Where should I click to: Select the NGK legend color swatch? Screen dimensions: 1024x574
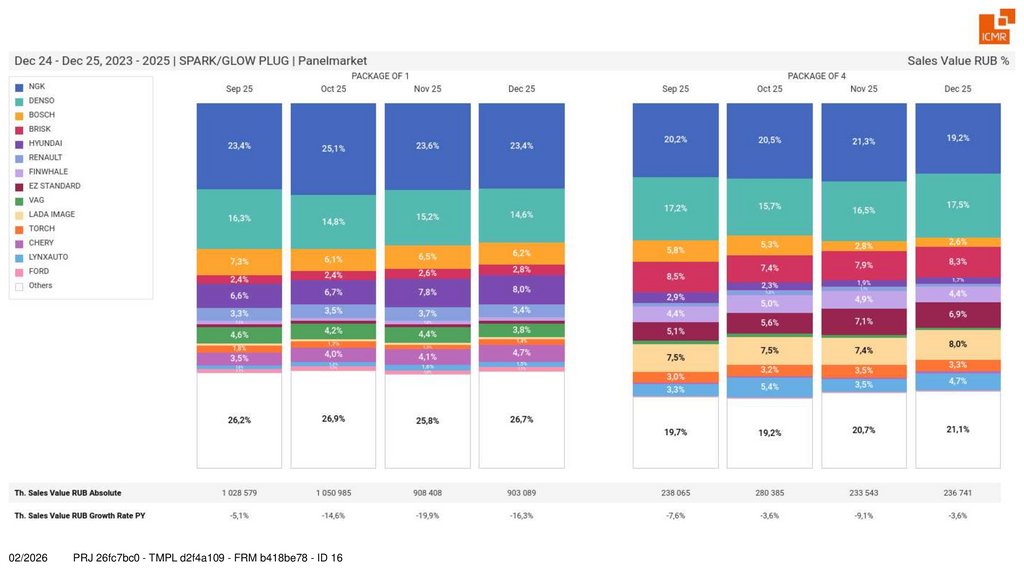click(19, 87)
